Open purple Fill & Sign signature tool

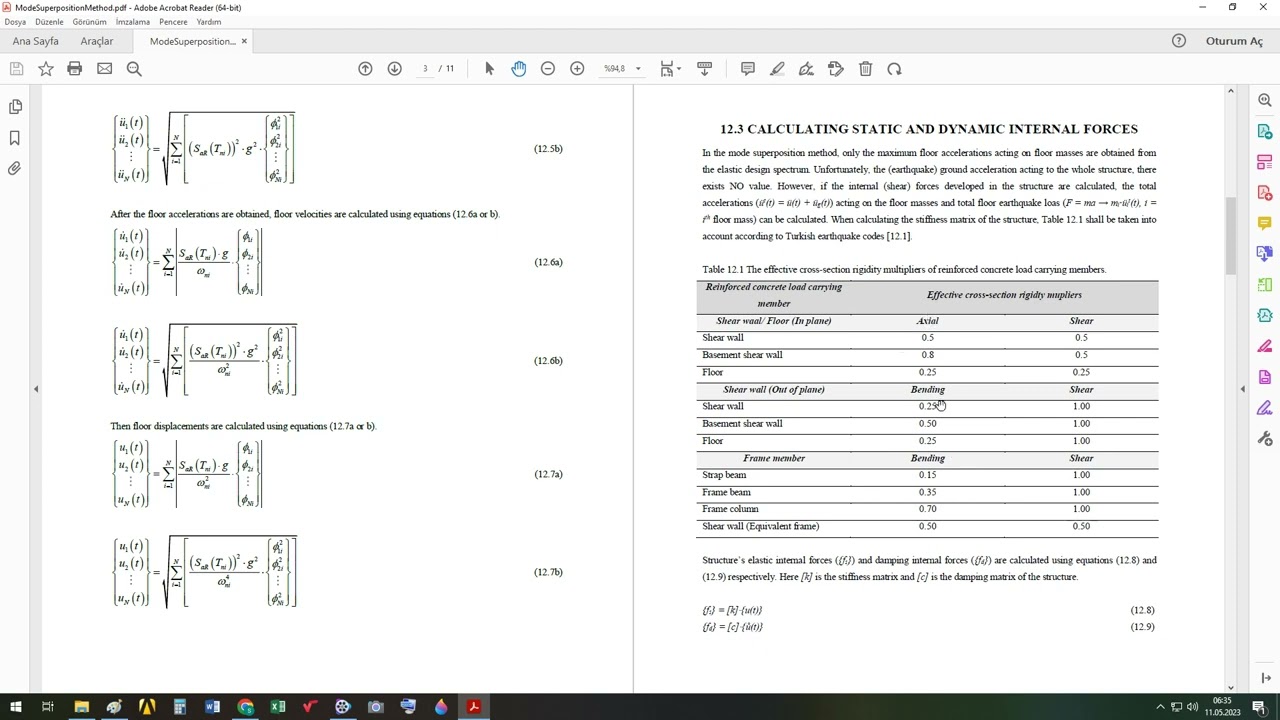tap(1264, 408)
